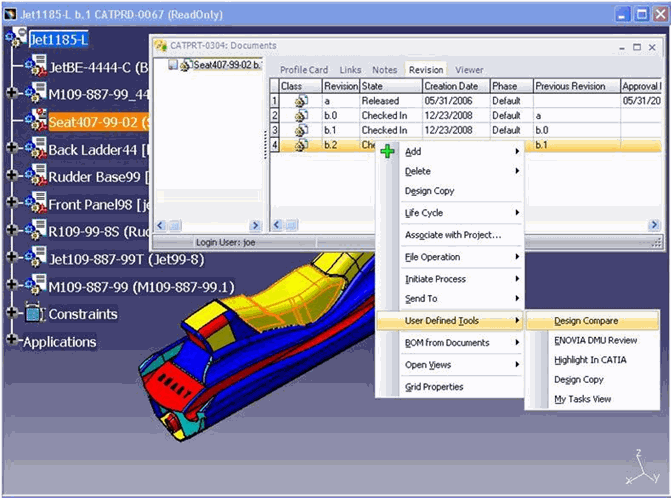671x498 pixels.
Task: Select Design Compare in submenu
Action: coord(592,321)
